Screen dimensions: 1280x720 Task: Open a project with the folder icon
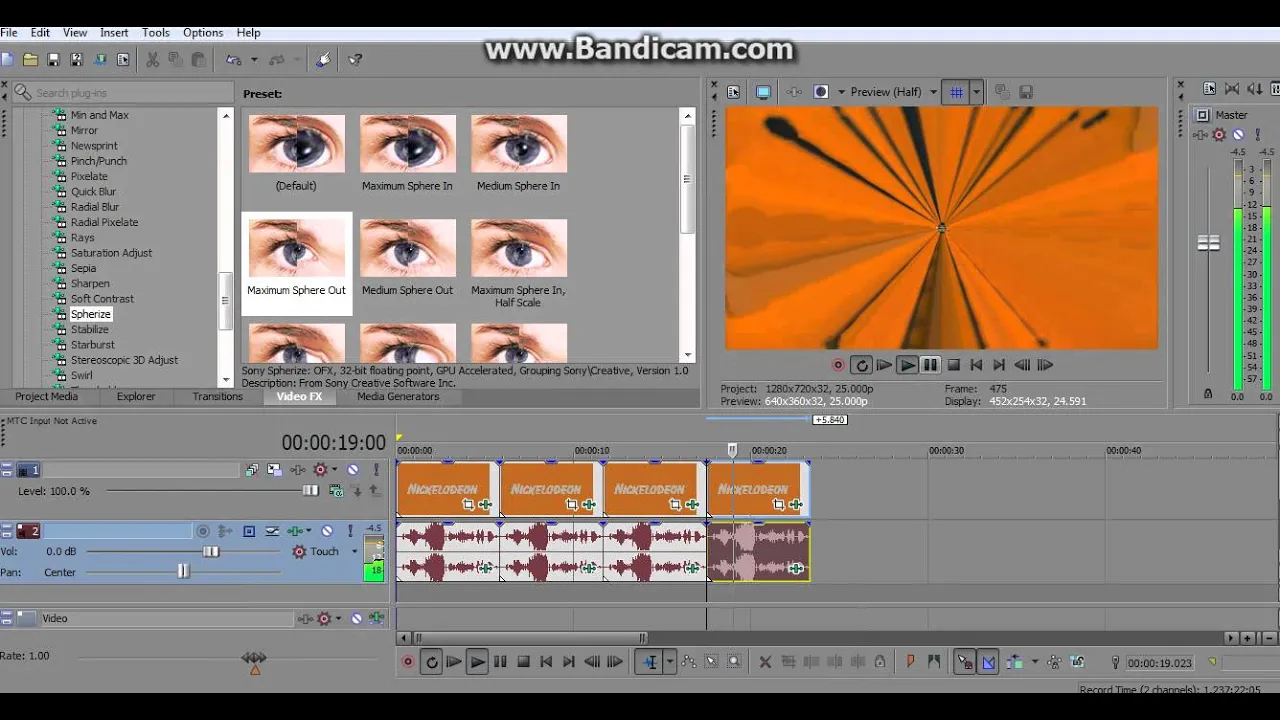pos(30,60)
